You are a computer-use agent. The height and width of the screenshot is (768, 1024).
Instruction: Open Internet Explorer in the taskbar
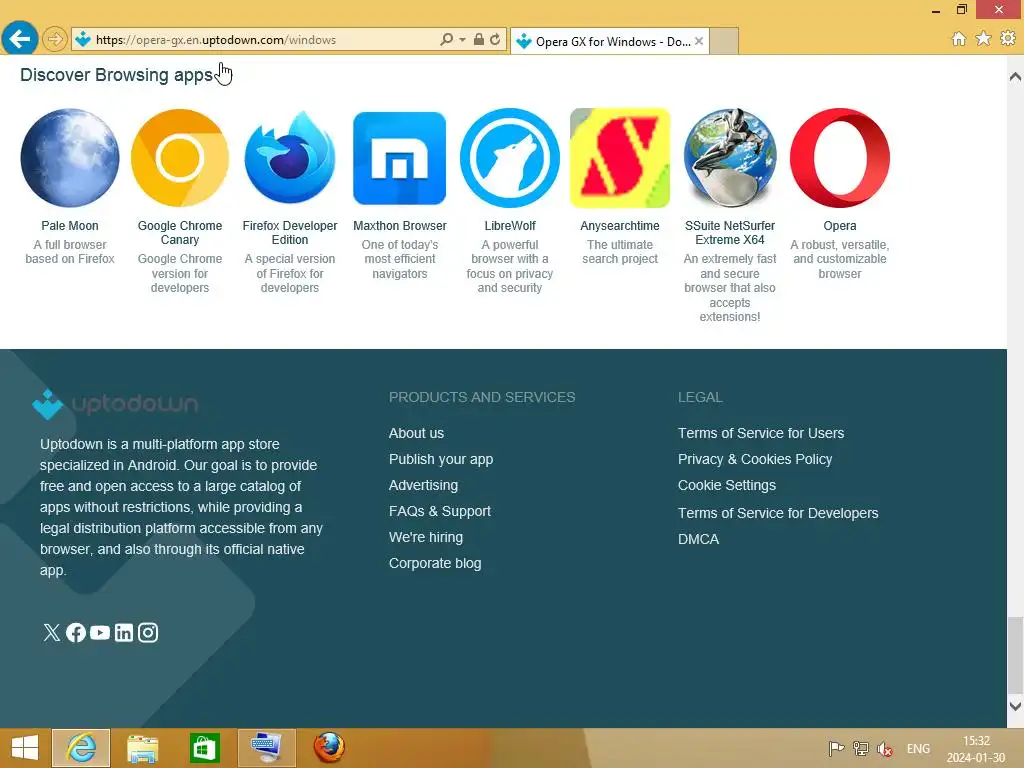tap(81, 748)
